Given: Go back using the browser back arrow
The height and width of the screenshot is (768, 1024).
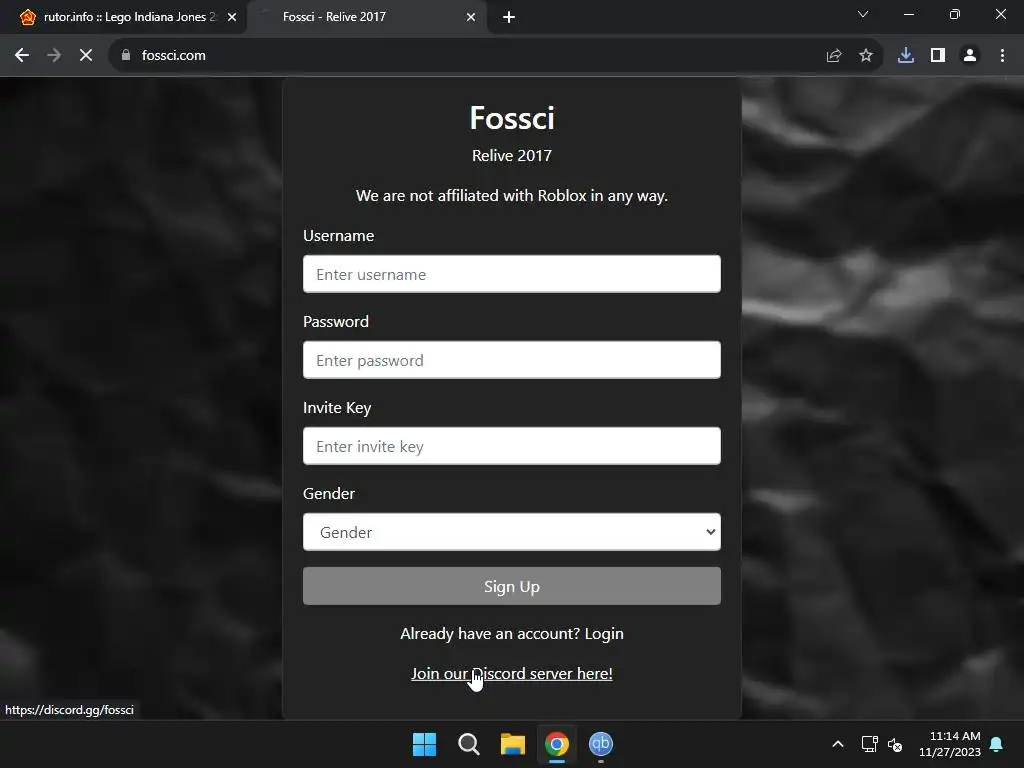Looking at the screenshot, I should (22, 56).
